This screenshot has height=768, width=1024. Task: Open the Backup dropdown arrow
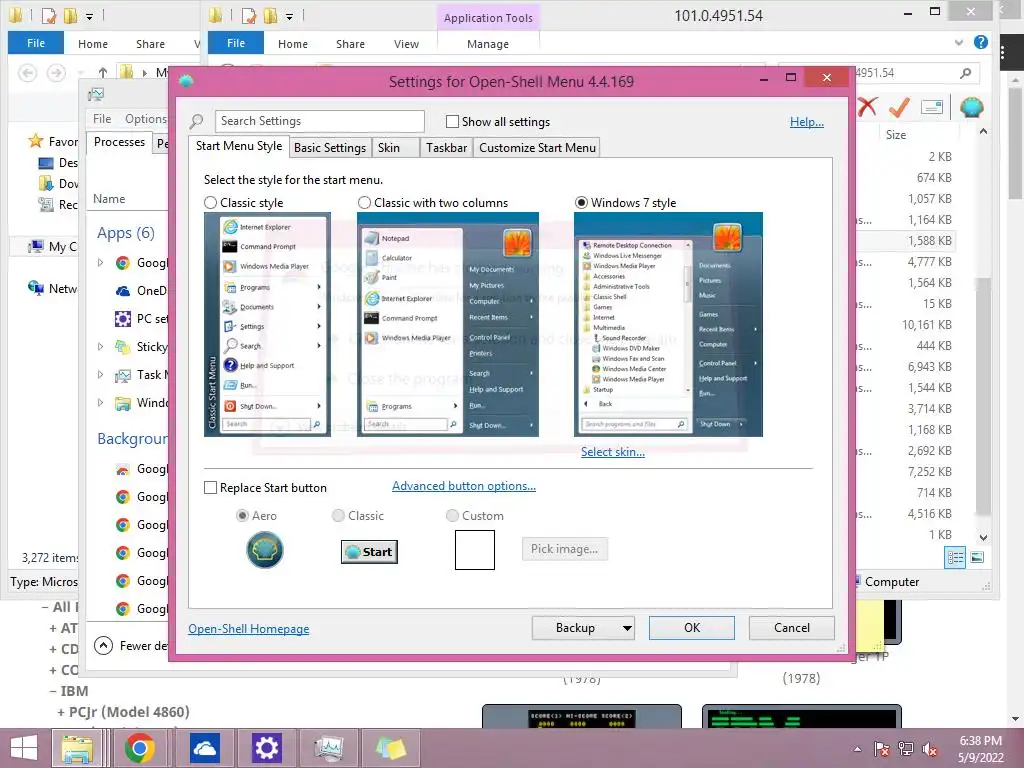(626, 628)
